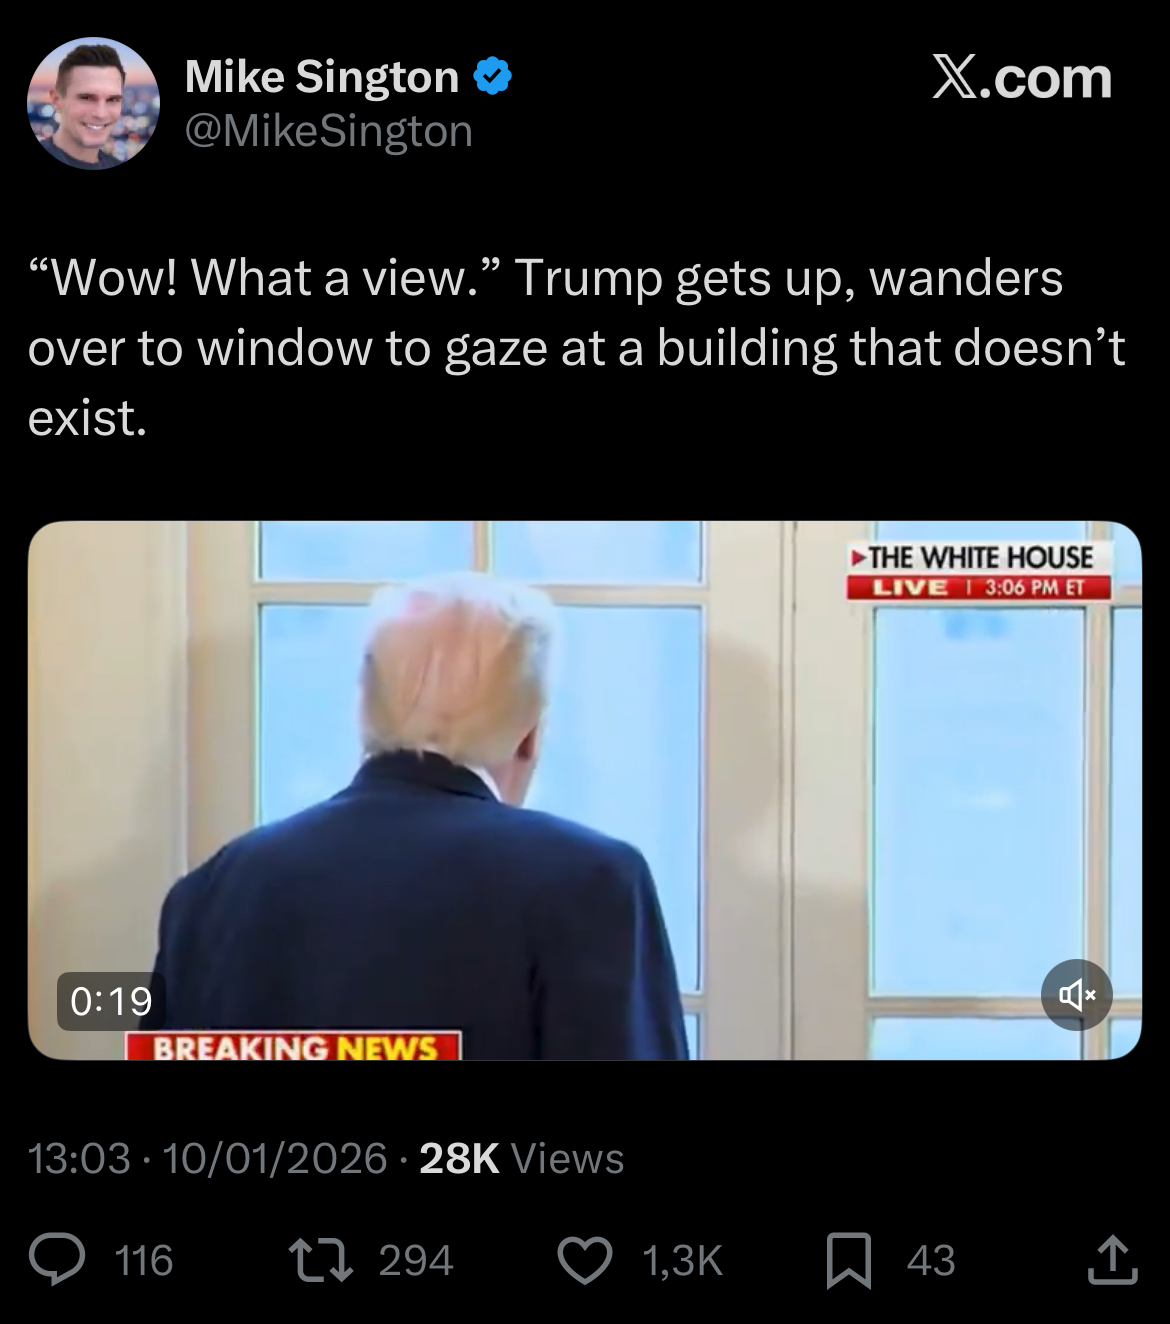View the 294 reposts count

pyautogui.click(x=416, y=1260)
